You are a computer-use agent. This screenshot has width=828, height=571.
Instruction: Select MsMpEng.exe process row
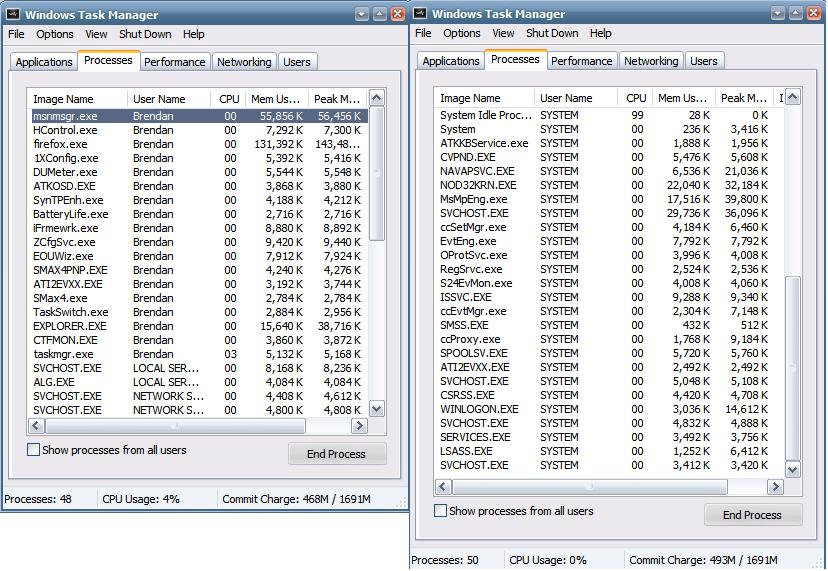pyautogui.click(x=610, y=199)
